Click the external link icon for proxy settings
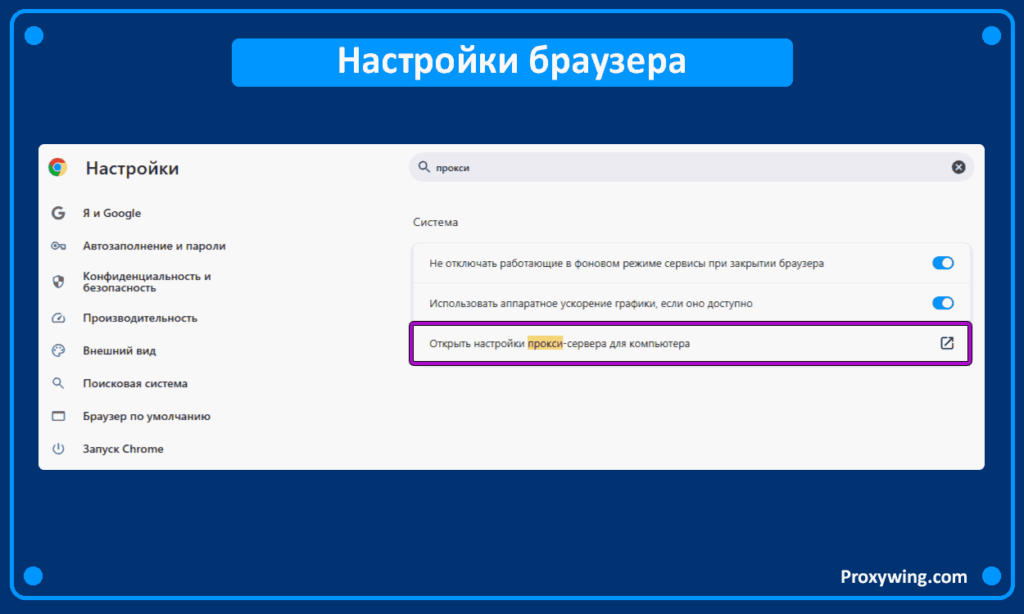 click(x=946, y=343)
